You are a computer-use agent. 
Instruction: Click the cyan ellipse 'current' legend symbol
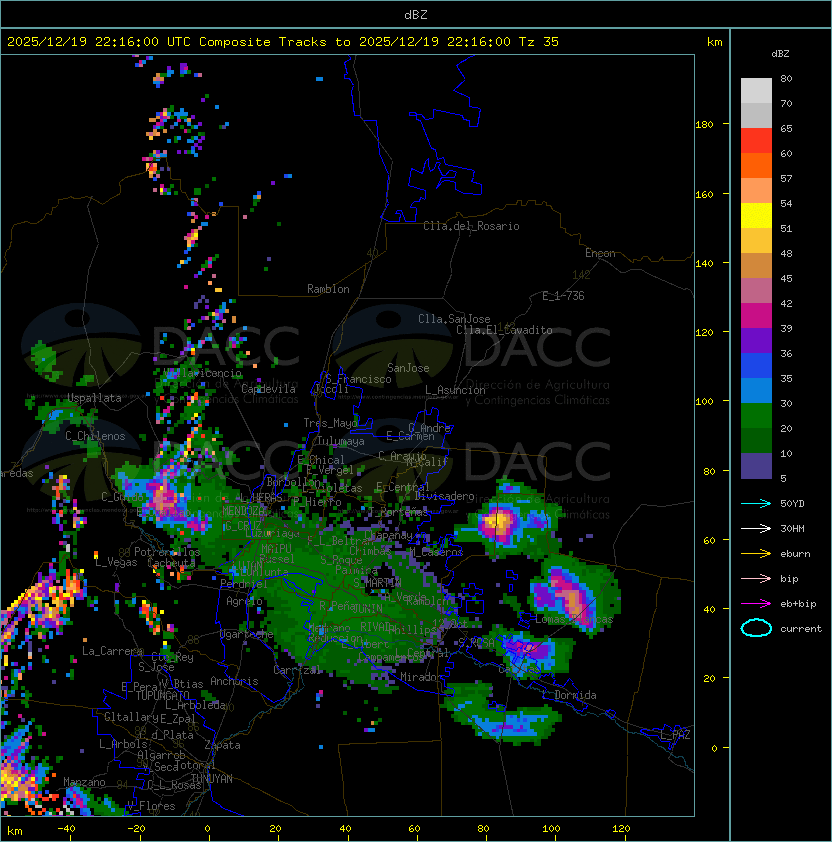[756, 628]
